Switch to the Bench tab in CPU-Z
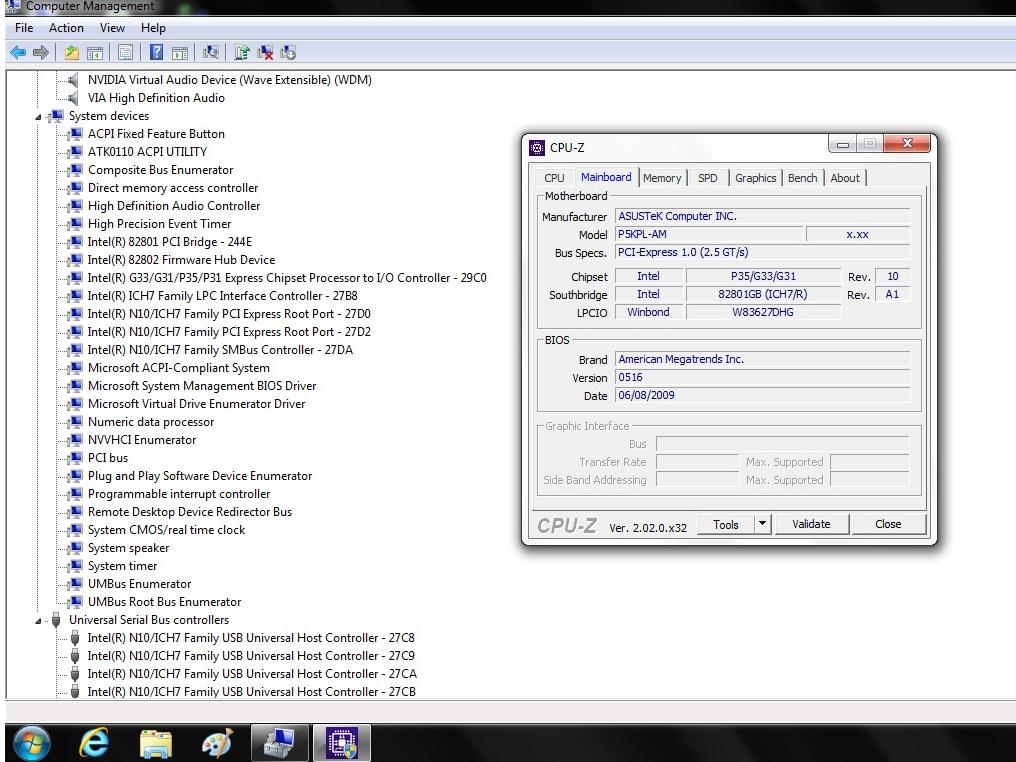 (802, 178)
